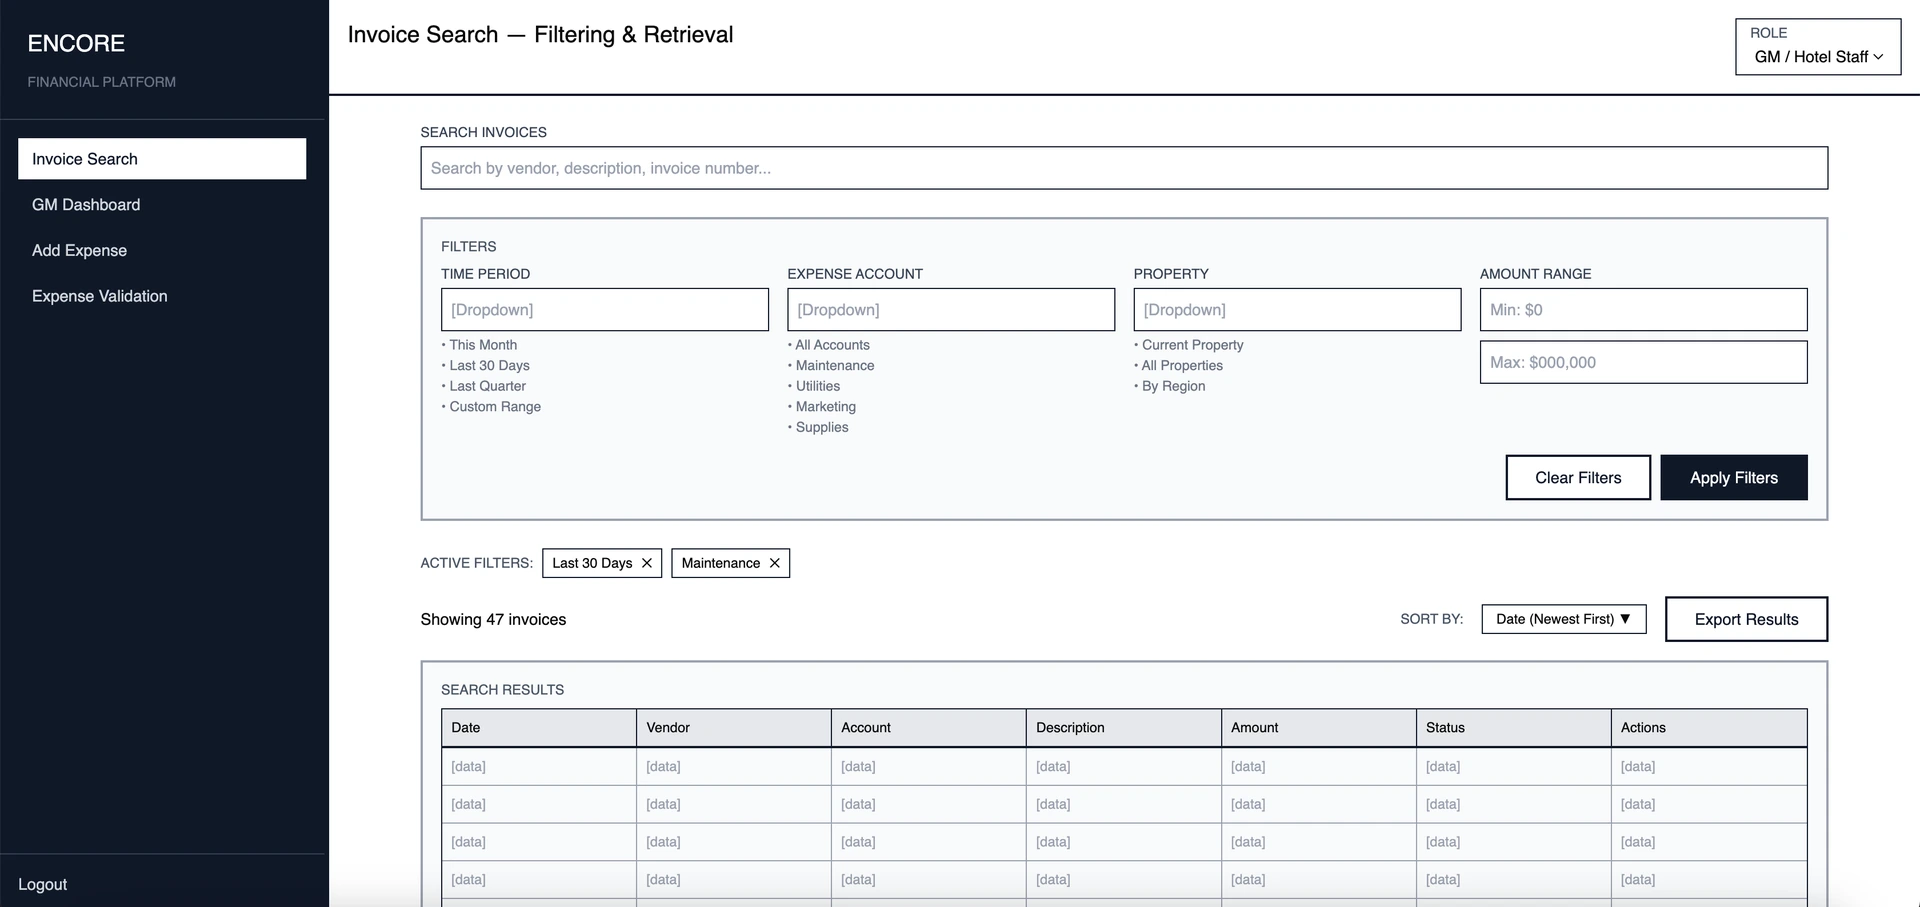1920x907 pixels.
Task: Click the Clear Filters button
Action: coord(1578,477)
